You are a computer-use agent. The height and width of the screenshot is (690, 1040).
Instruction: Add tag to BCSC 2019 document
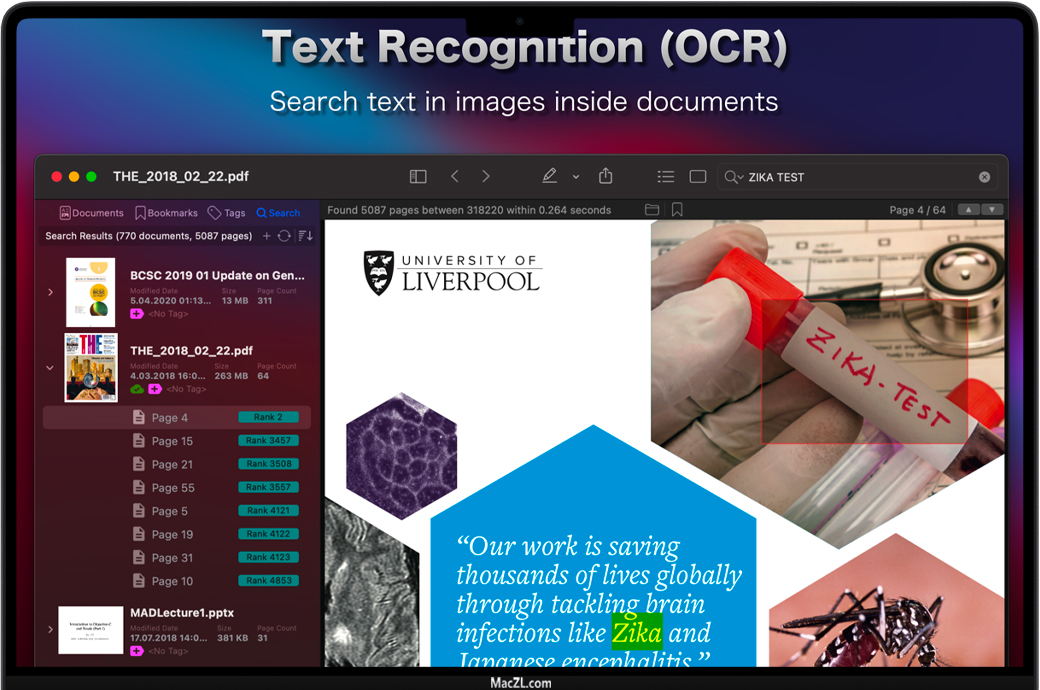(137, 314)
